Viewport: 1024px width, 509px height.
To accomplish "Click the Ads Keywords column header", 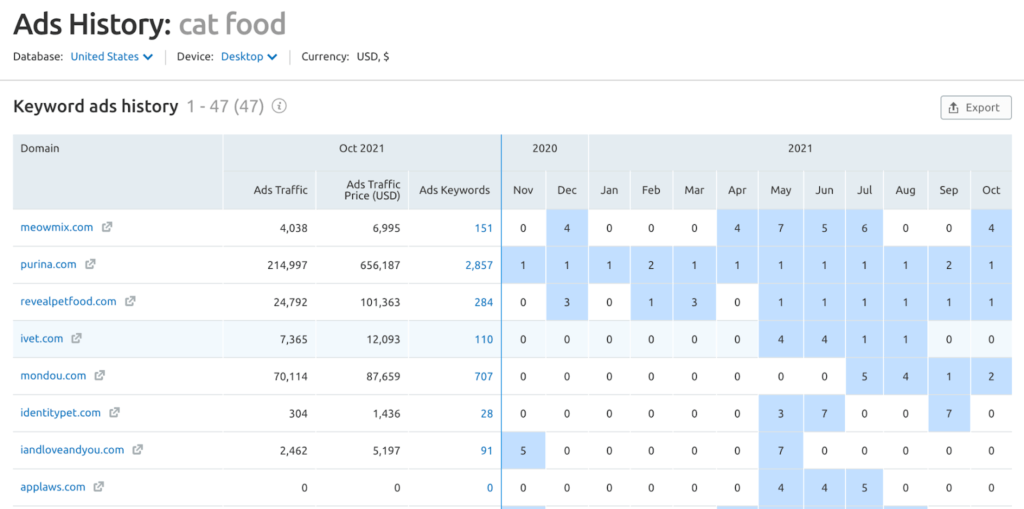I will pyautogui.click(x=454, y=190).
